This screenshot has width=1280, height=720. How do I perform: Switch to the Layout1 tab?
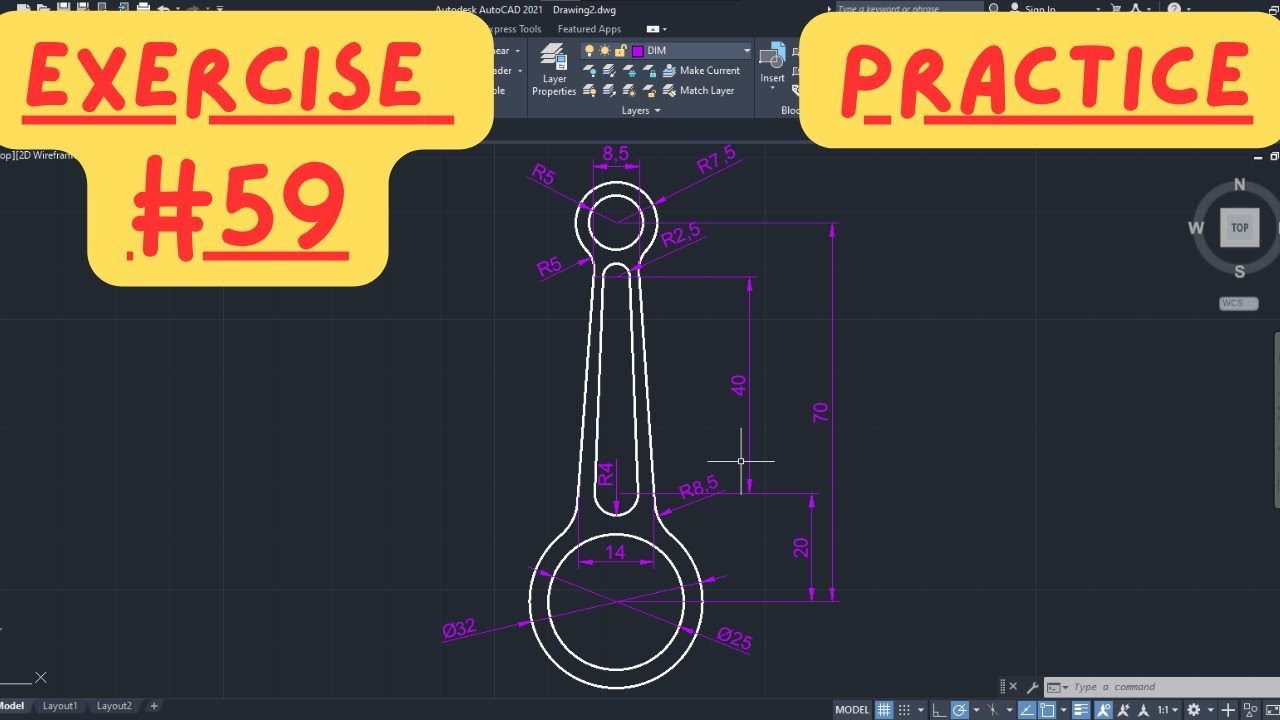(59, 706)
